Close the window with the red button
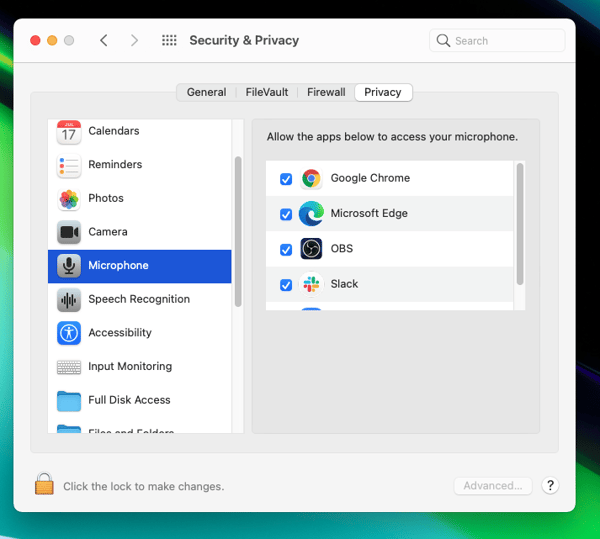Image resolution: width=600 pixels, height=539 pixels. [x=35, y=40]
